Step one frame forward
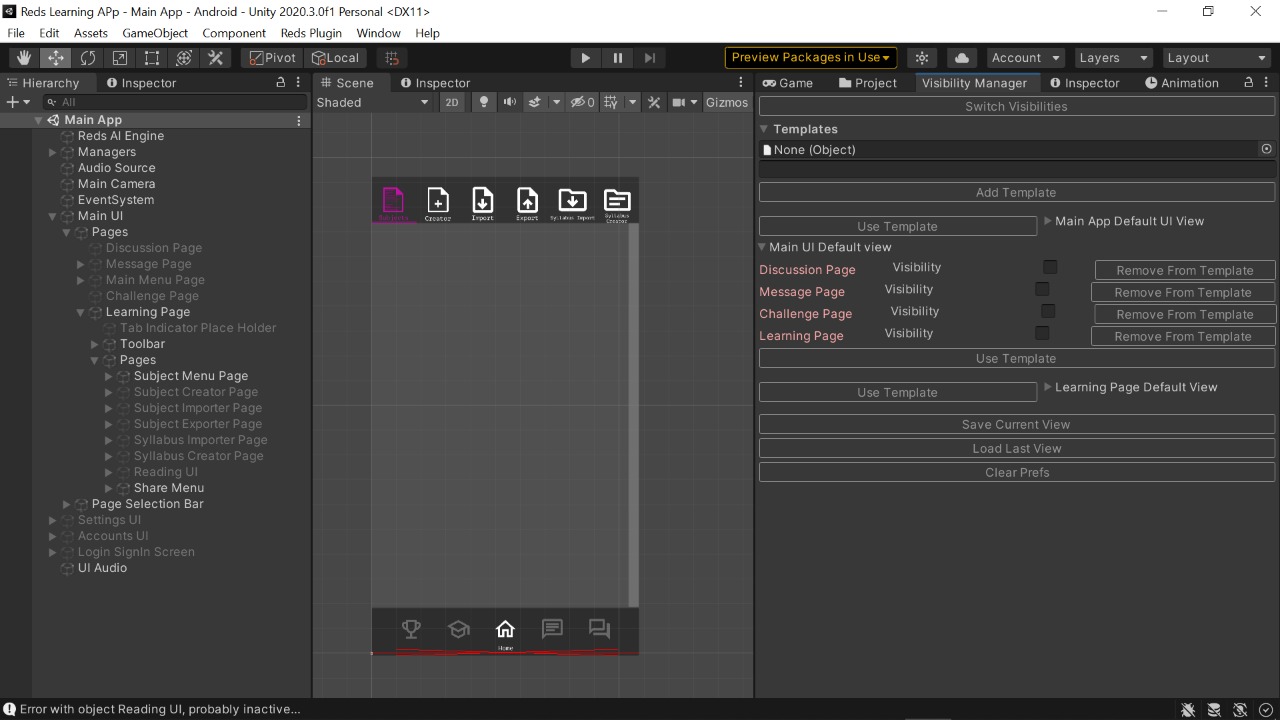1280x720 pixels. point(649,58)
